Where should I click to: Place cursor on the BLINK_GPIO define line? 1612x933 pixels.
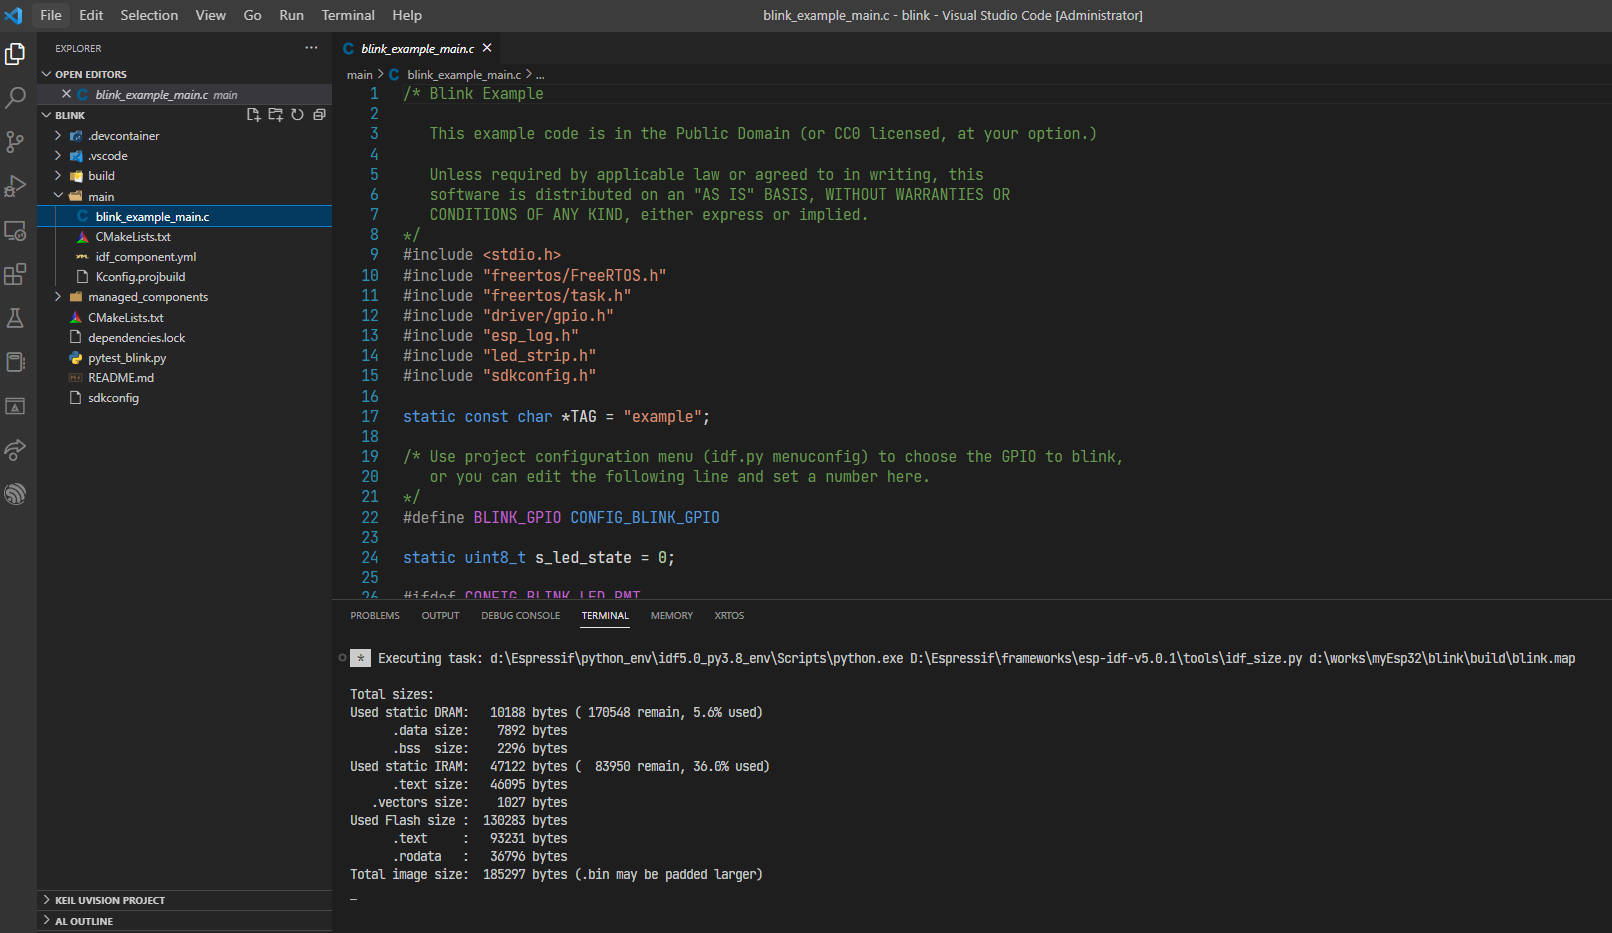(561, 518)
